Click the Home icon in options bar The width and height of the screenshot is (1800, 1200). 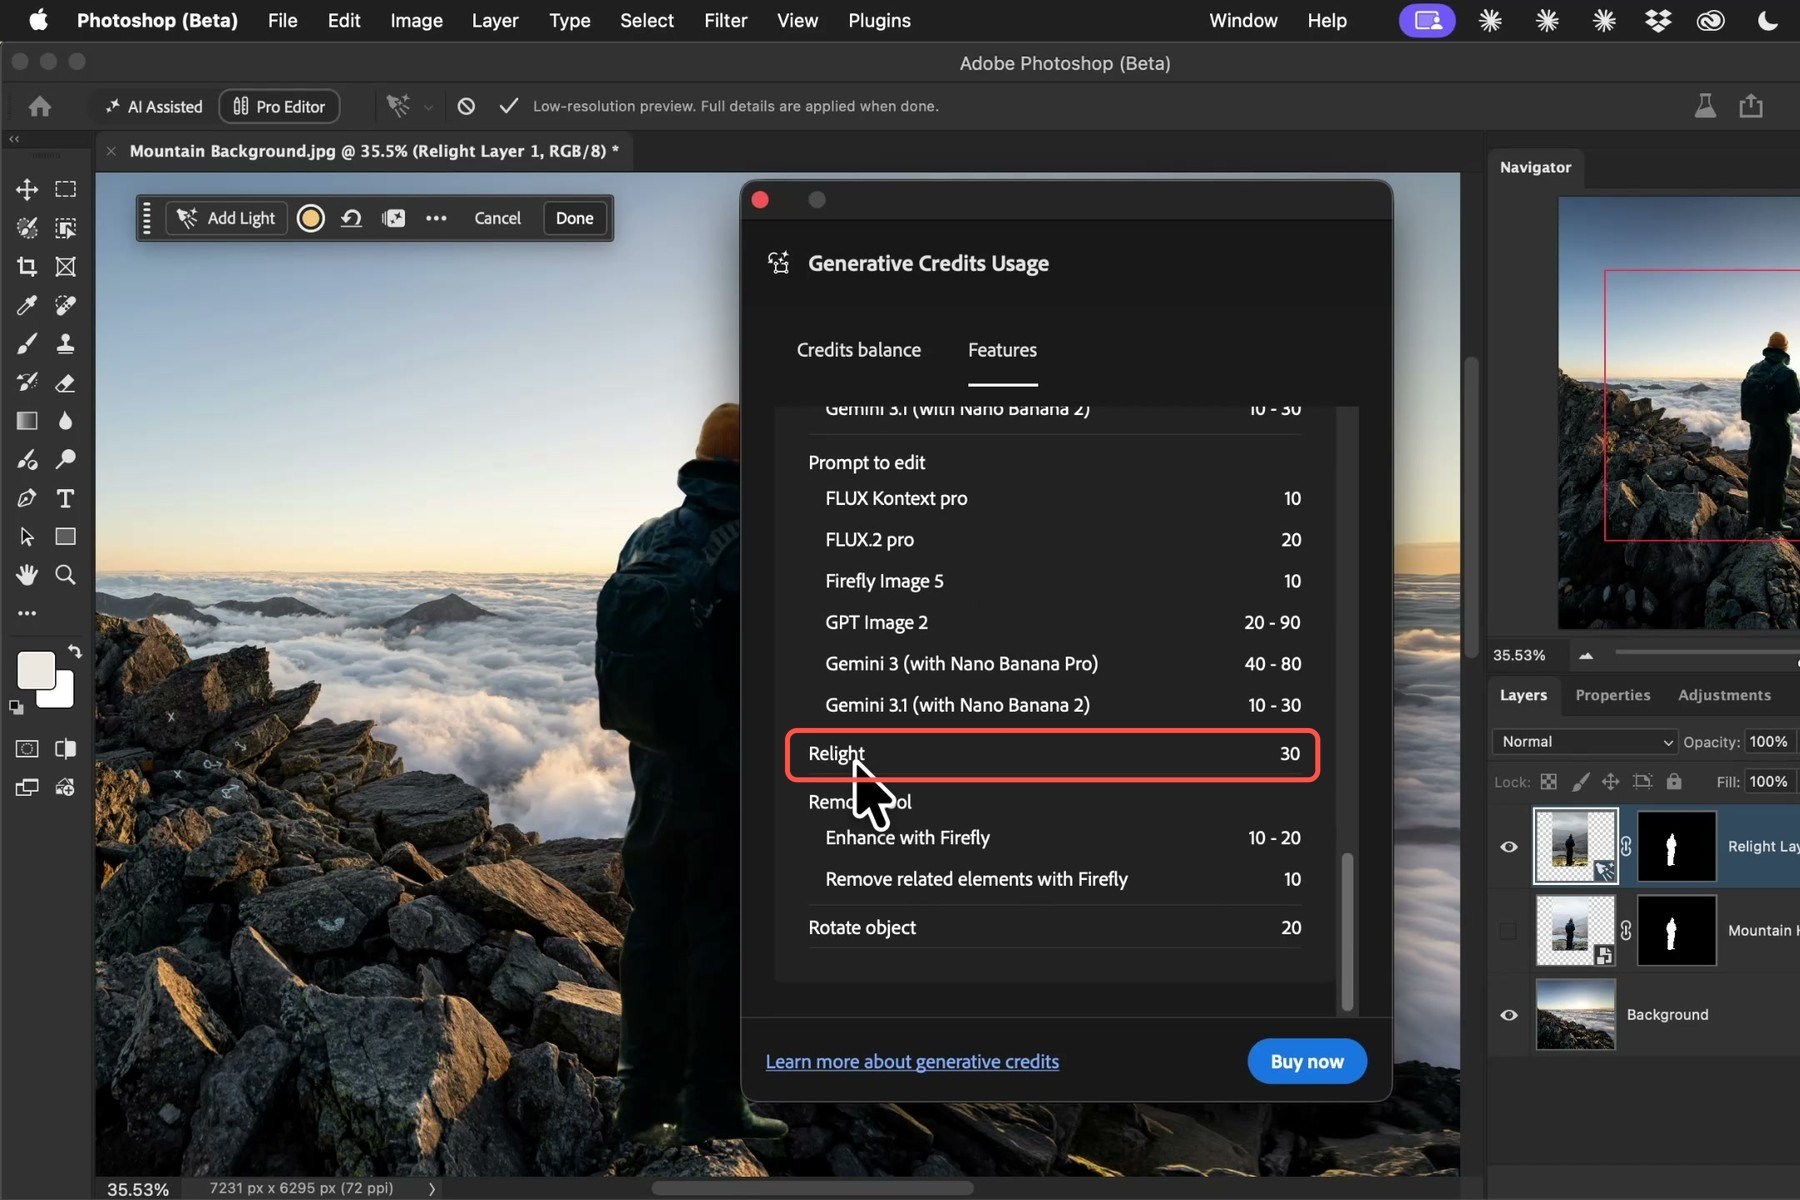click(x=40, y=106)
